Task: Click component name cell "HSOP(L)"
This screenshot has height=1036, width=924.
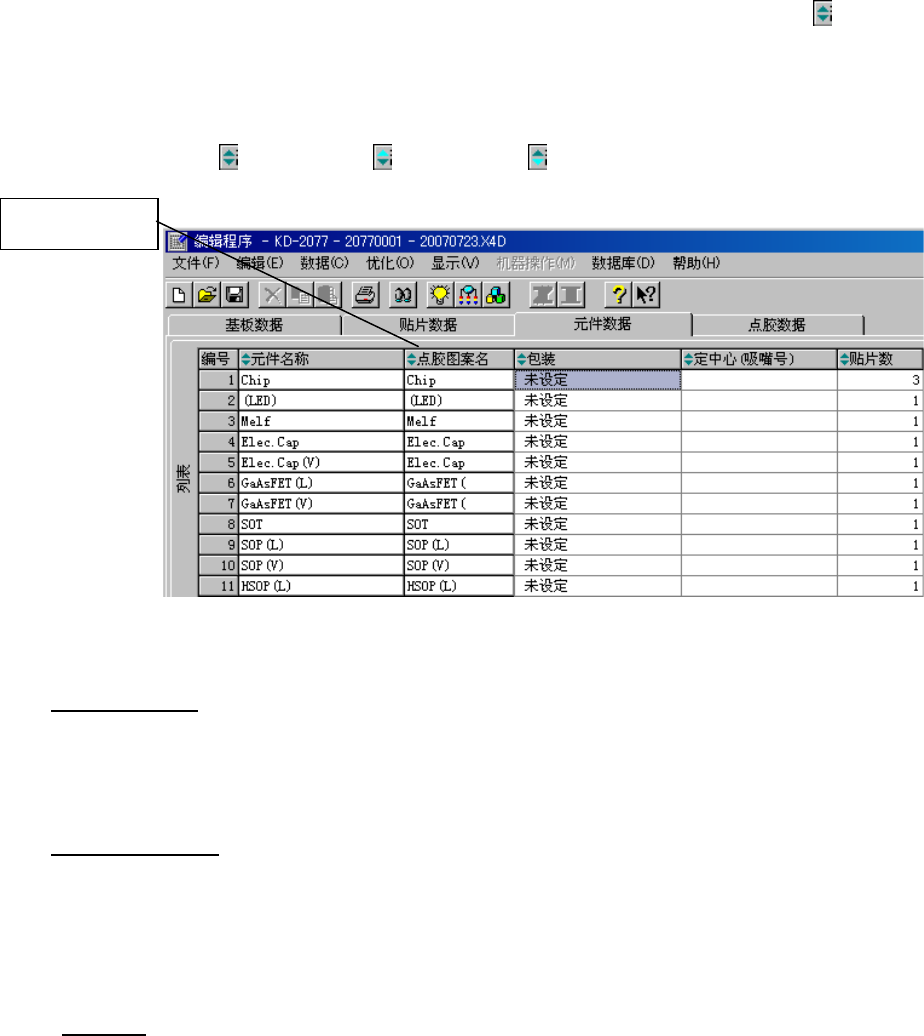Action: (321, 586)
